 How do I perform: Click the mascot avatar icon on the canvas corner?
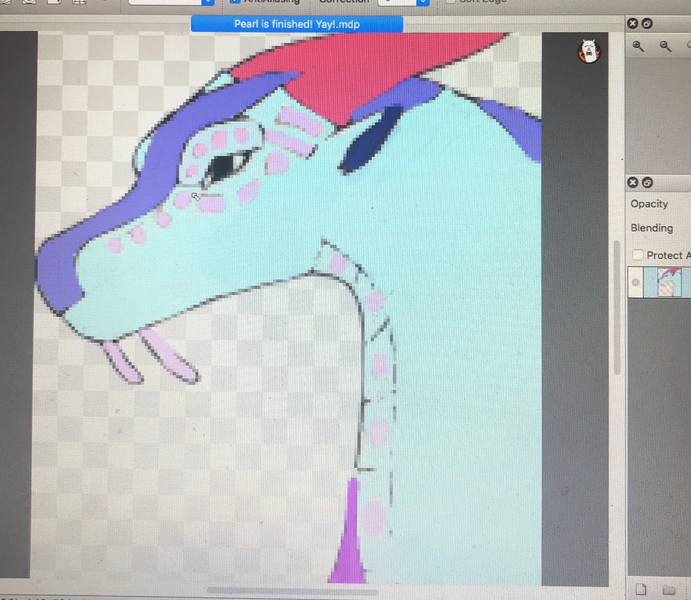pos(588,51)
